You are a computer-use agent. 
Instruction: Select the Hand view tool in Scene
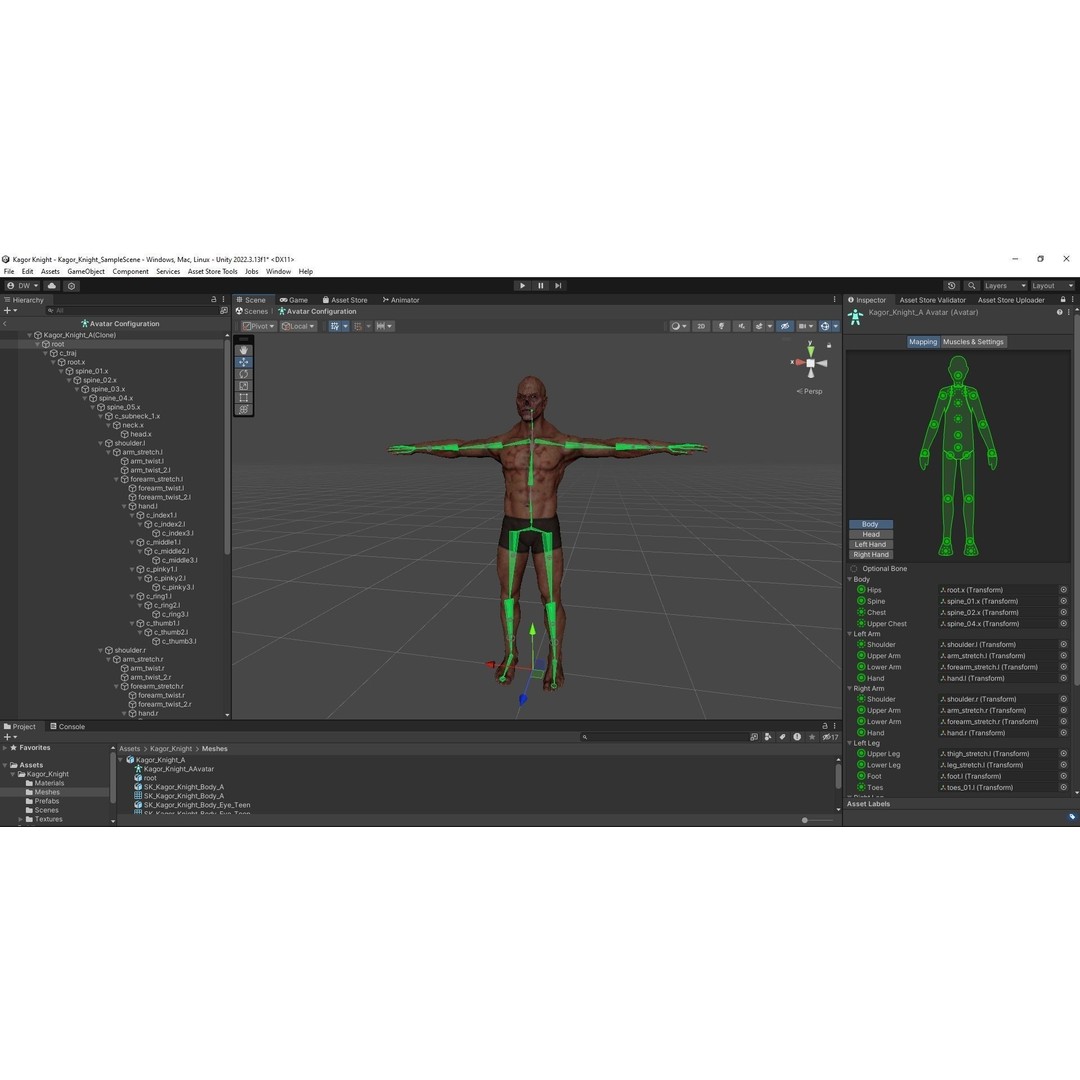pyautogui.click(x=244, y=351)
